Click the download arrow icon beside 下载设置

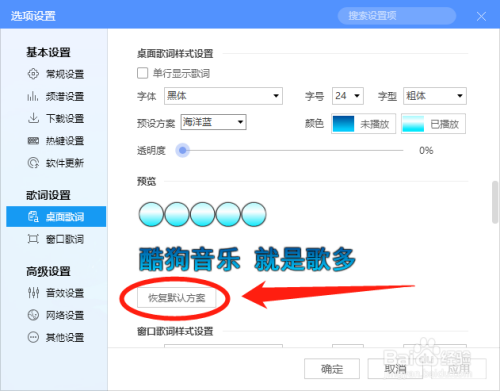[33, 118]
